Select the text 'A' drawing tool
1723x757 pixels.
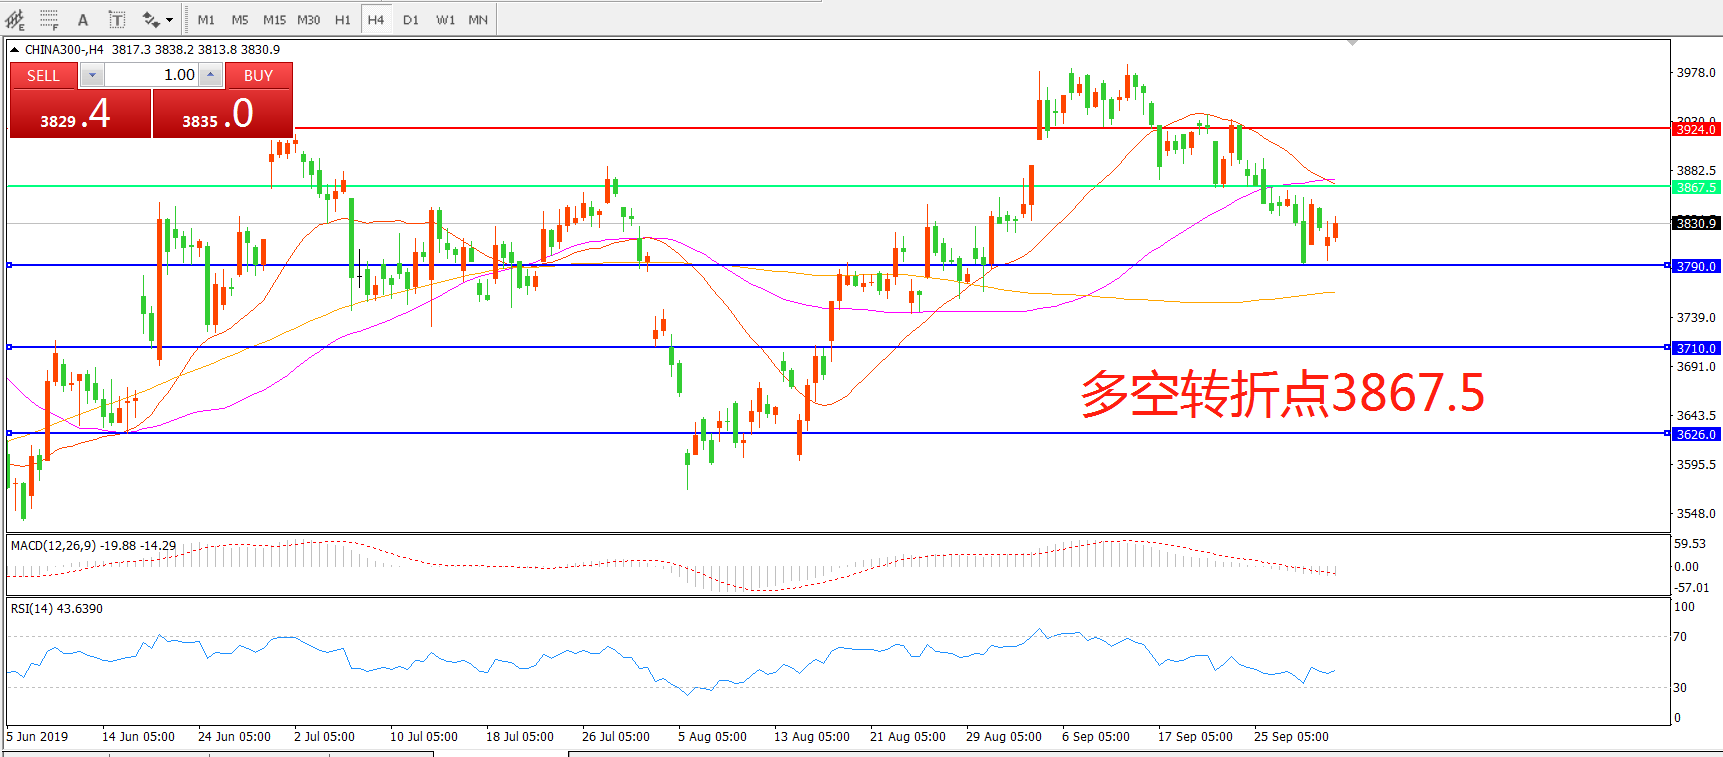[83, 19]
